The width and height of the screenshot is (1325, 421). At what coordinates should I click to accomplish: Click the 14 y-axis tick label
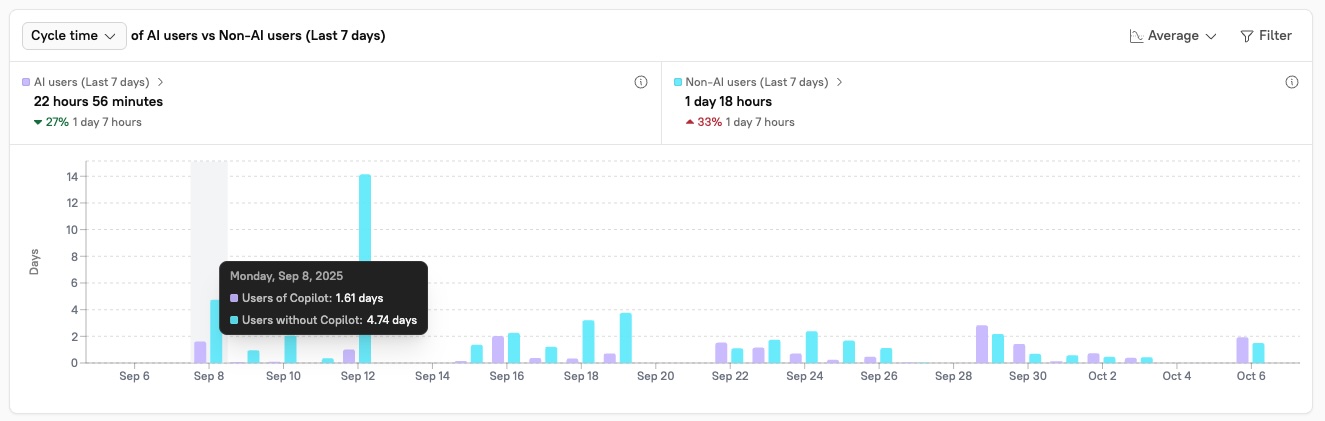pos(72,176)
